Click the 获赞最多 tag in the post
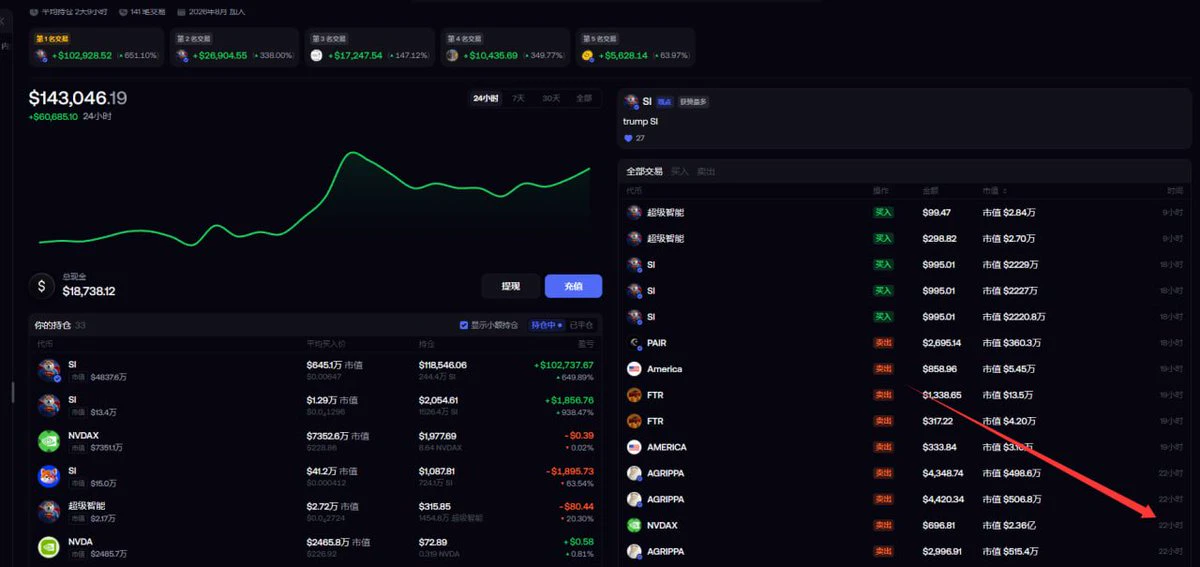This screenshot has height=567, width=1200. pyautogui.click(x=694, y=102)
